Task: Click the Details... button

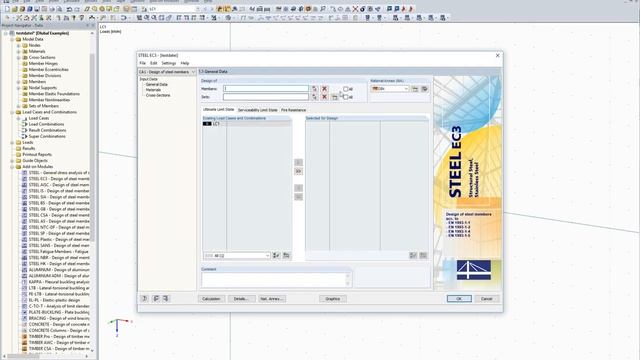Action: click(x=242, y=299)
